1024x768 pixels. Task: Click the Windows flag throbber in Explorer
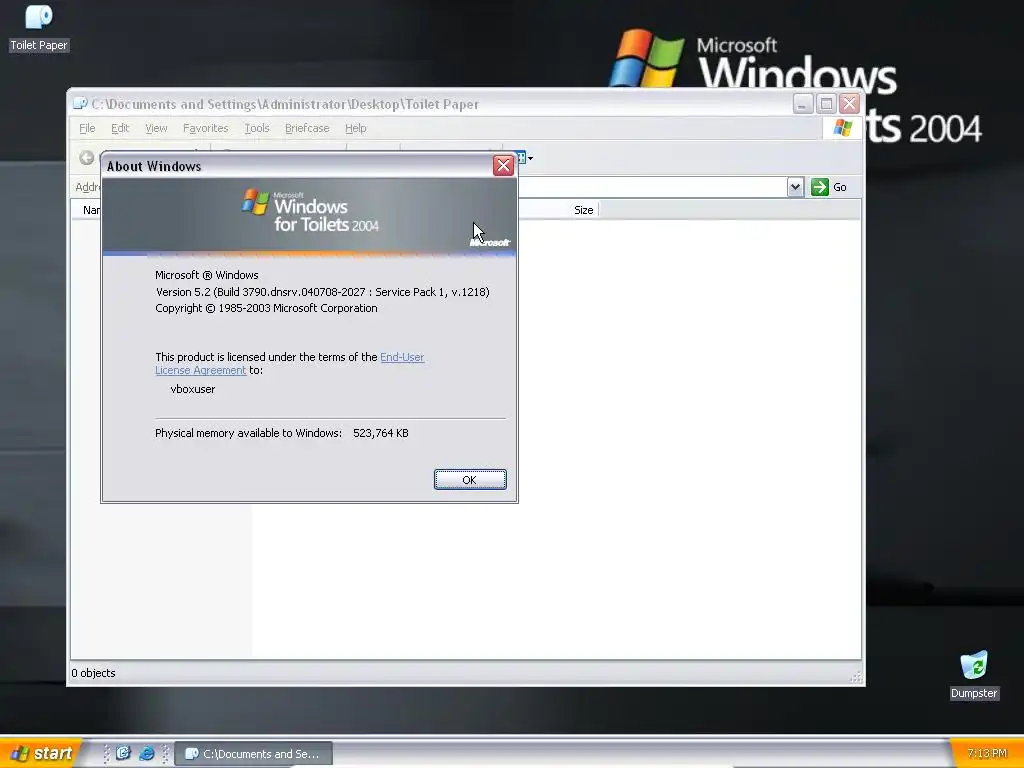click(842, 128)
